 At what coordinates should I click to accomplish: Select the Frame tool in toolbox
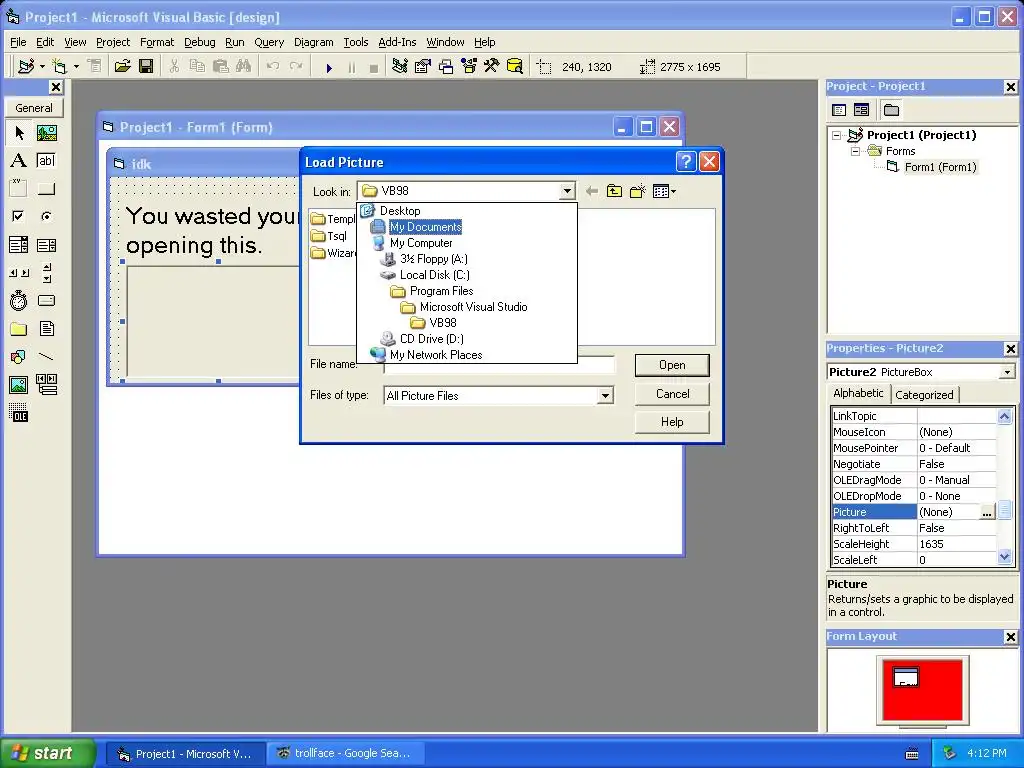coord(19,189)
